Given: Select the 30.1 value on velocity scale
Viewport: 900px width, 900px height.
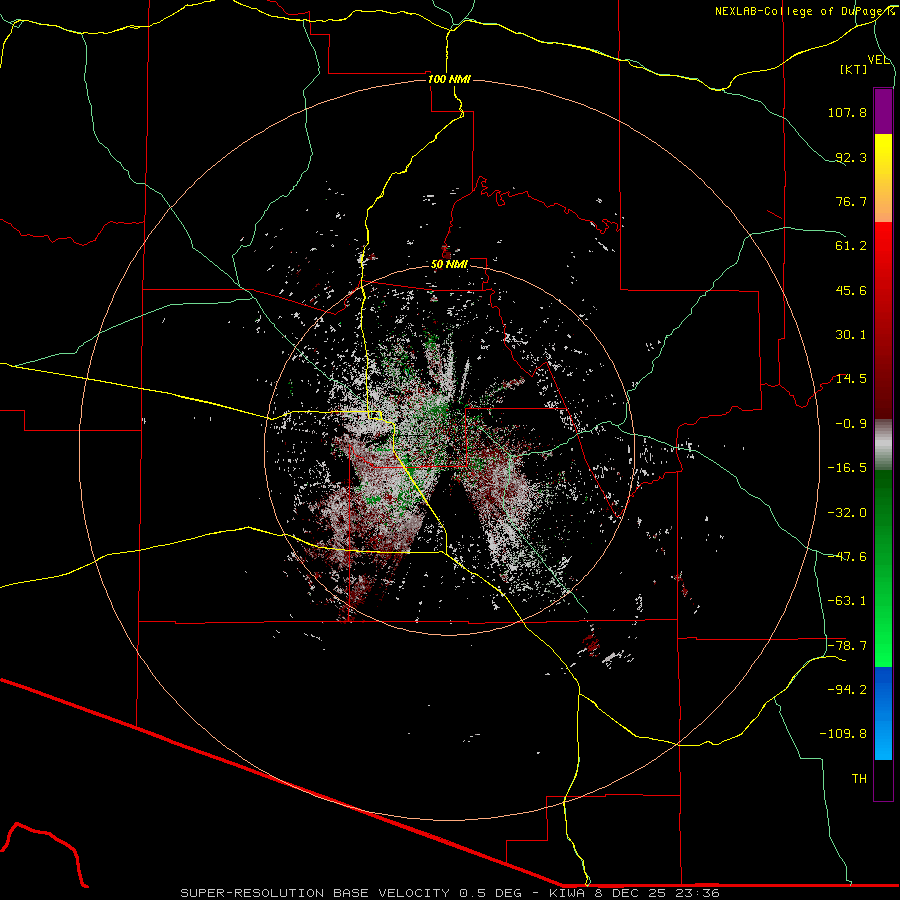Looking at the screenshot, I should pyautogui.click(x=851, y=335).
